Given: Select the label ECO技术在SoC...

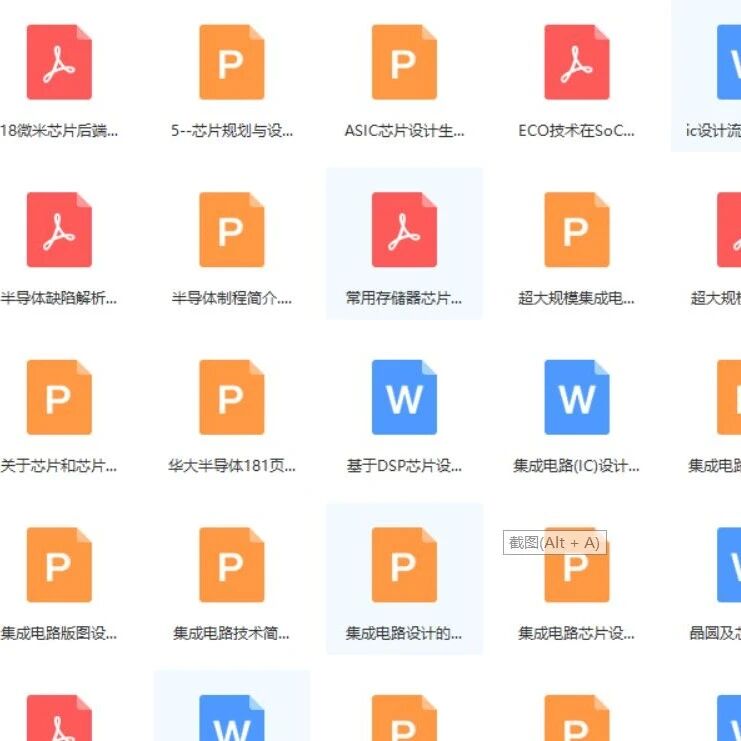Looking at the screenshot, I should point(577,130).
